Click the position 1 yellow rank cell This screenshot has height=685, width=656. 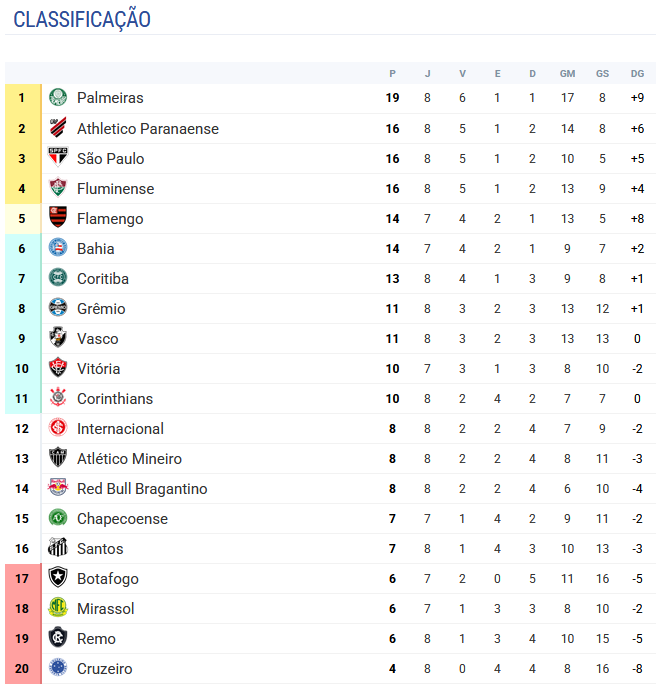coord(22,98)
